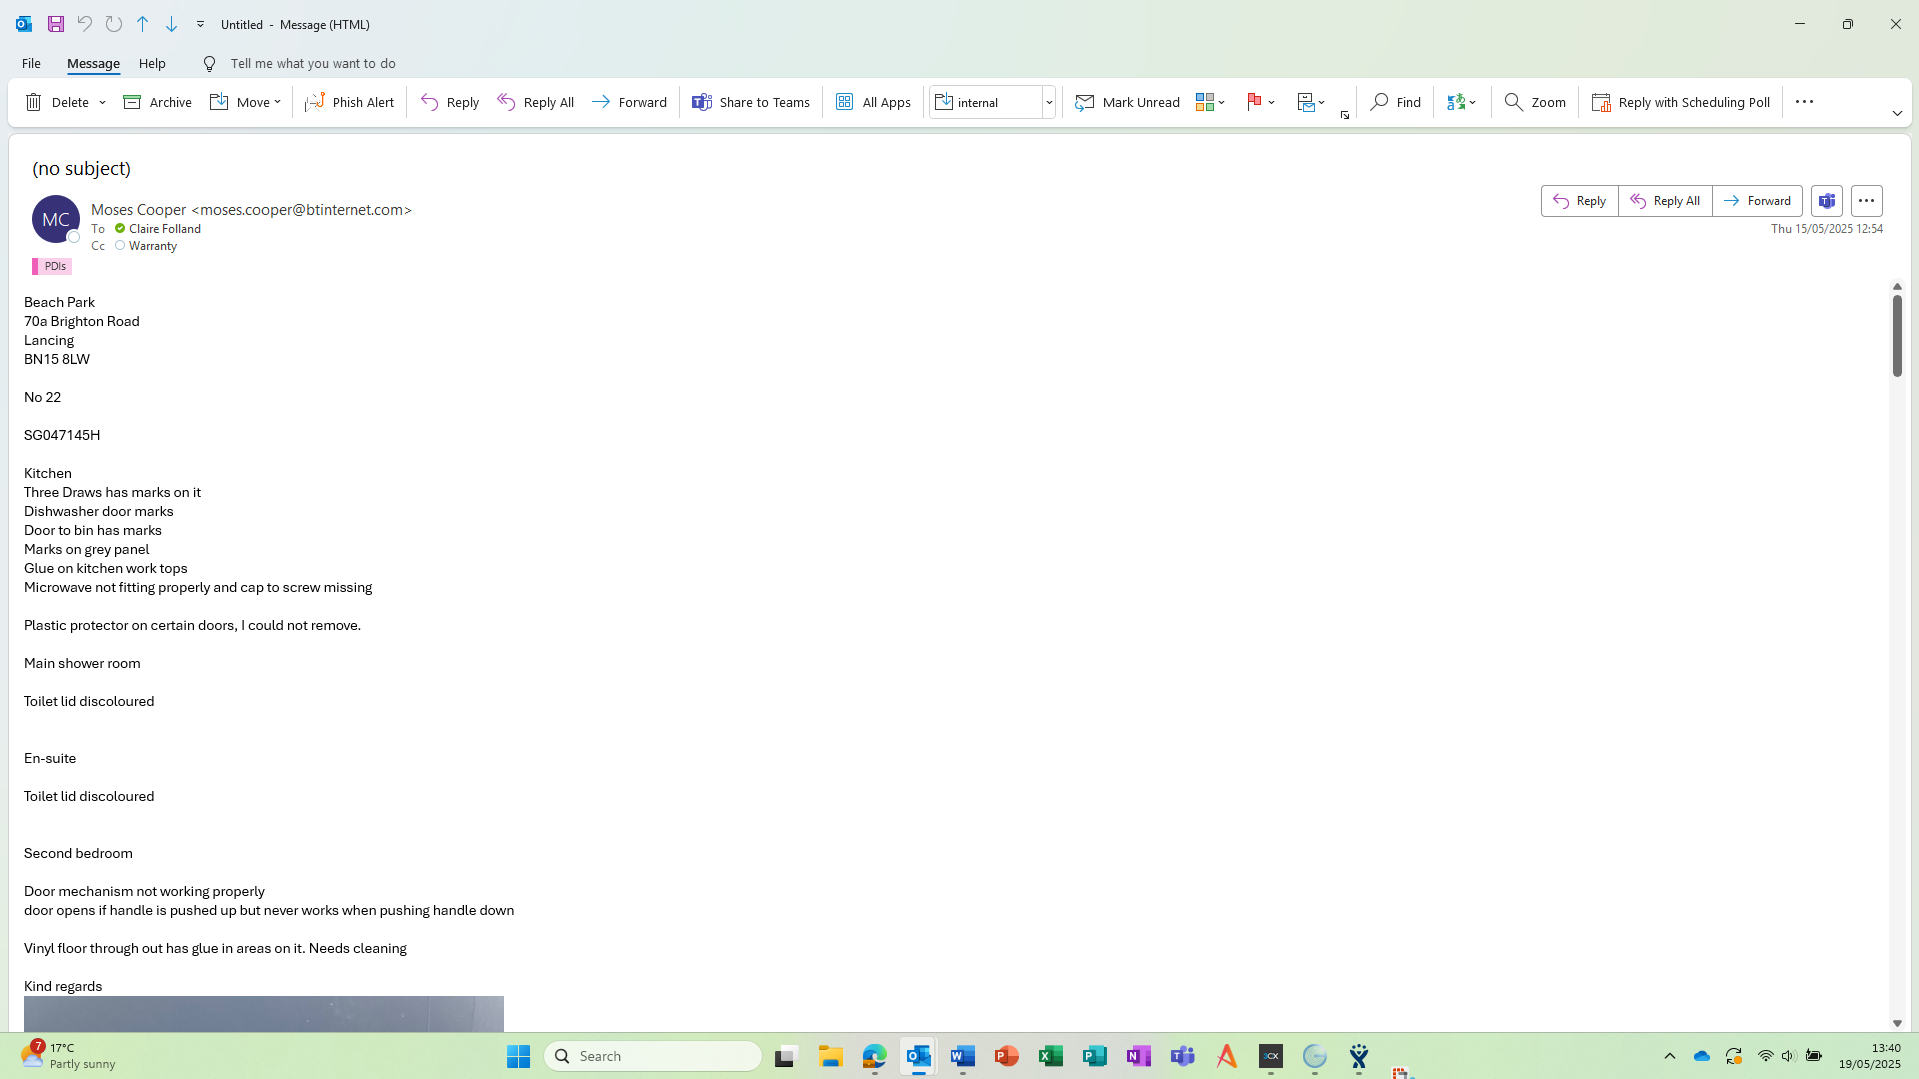
Task: Report the email with Phish Alert
Action: (349, 102)
